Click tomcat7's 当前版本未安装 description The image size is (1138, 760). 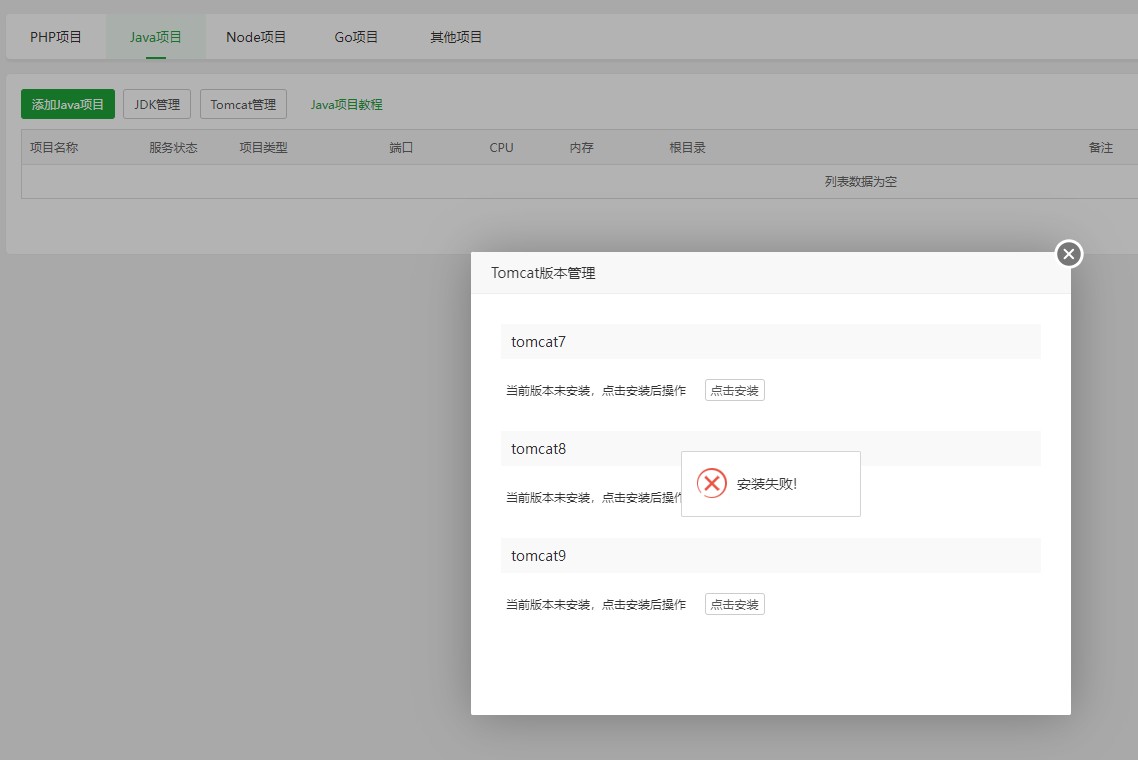point(596,391)
